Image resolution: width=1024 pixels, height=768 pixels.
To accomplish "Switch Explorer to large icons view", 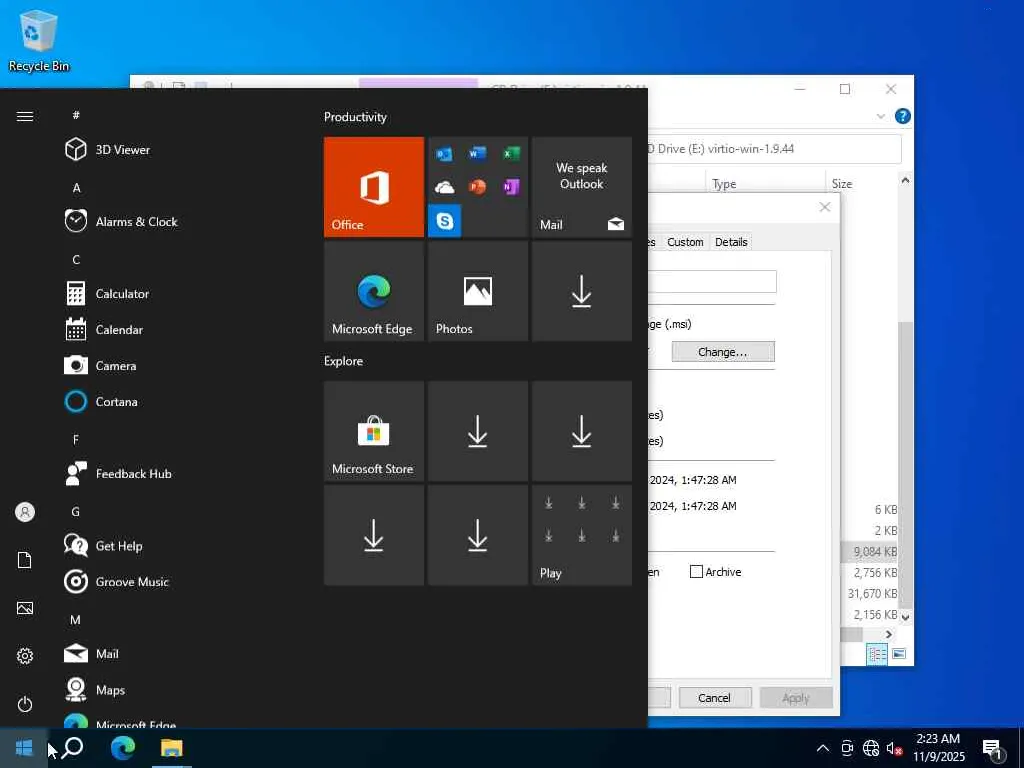I will (x=899, y=654).
